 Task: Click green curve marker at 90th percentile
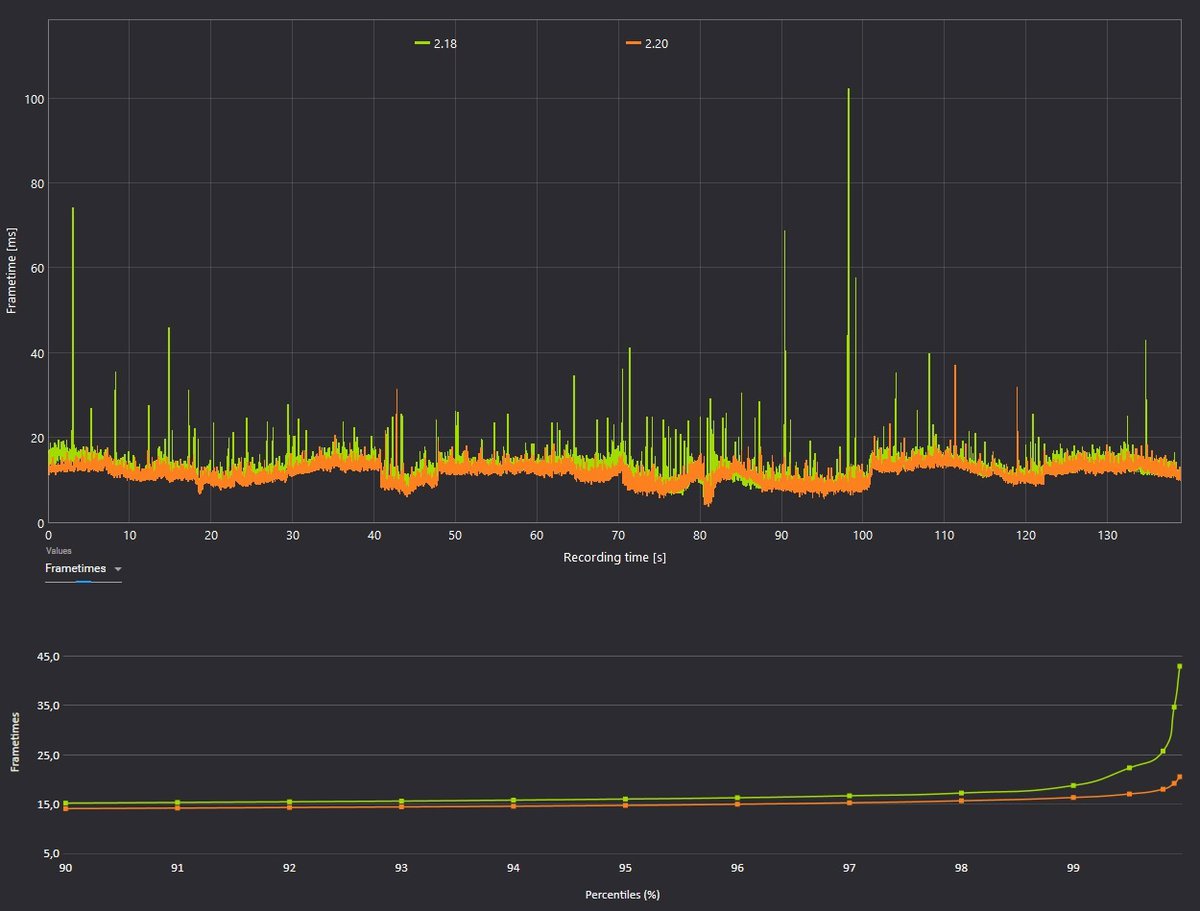coord(66,803)
